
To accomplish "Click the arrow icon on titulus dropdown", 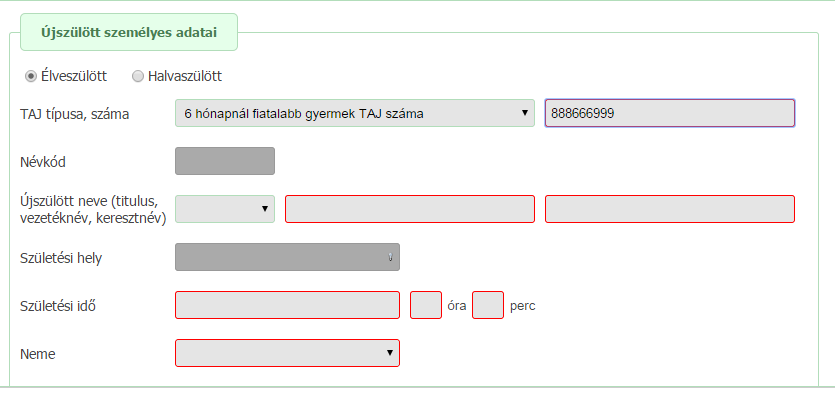I will [x=265, y=209].
